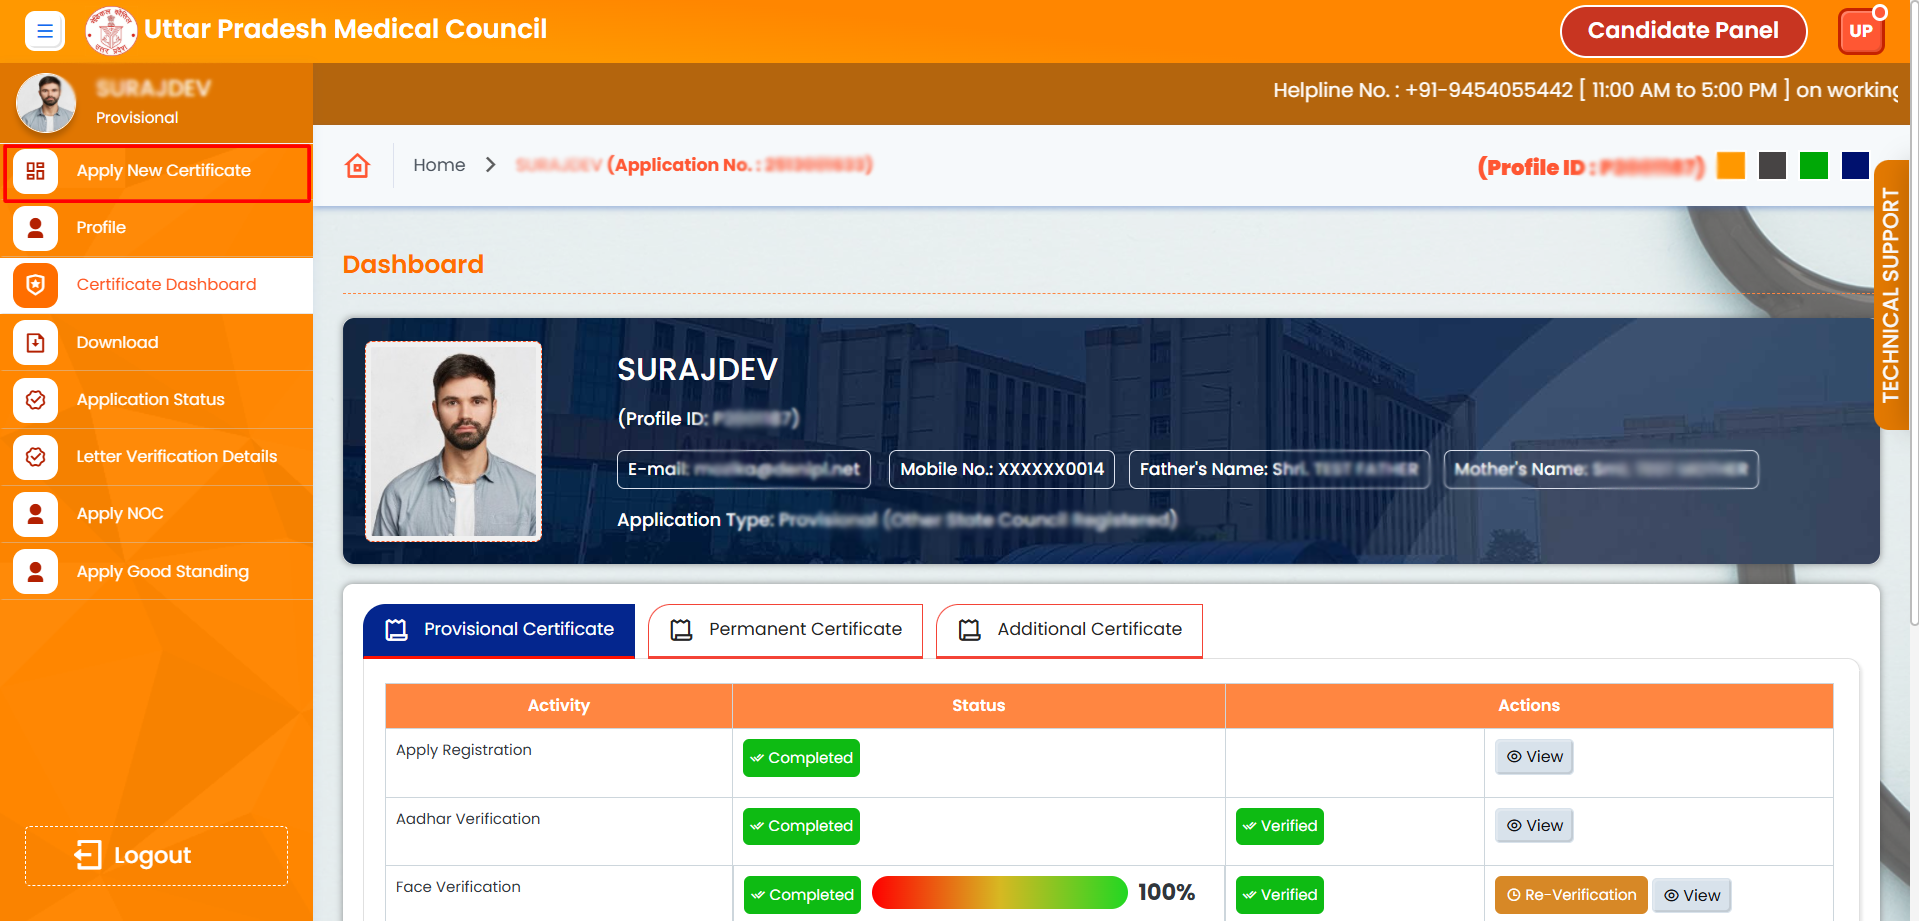
Task: View the Apply Registration details
Action: pos(1534,757)
